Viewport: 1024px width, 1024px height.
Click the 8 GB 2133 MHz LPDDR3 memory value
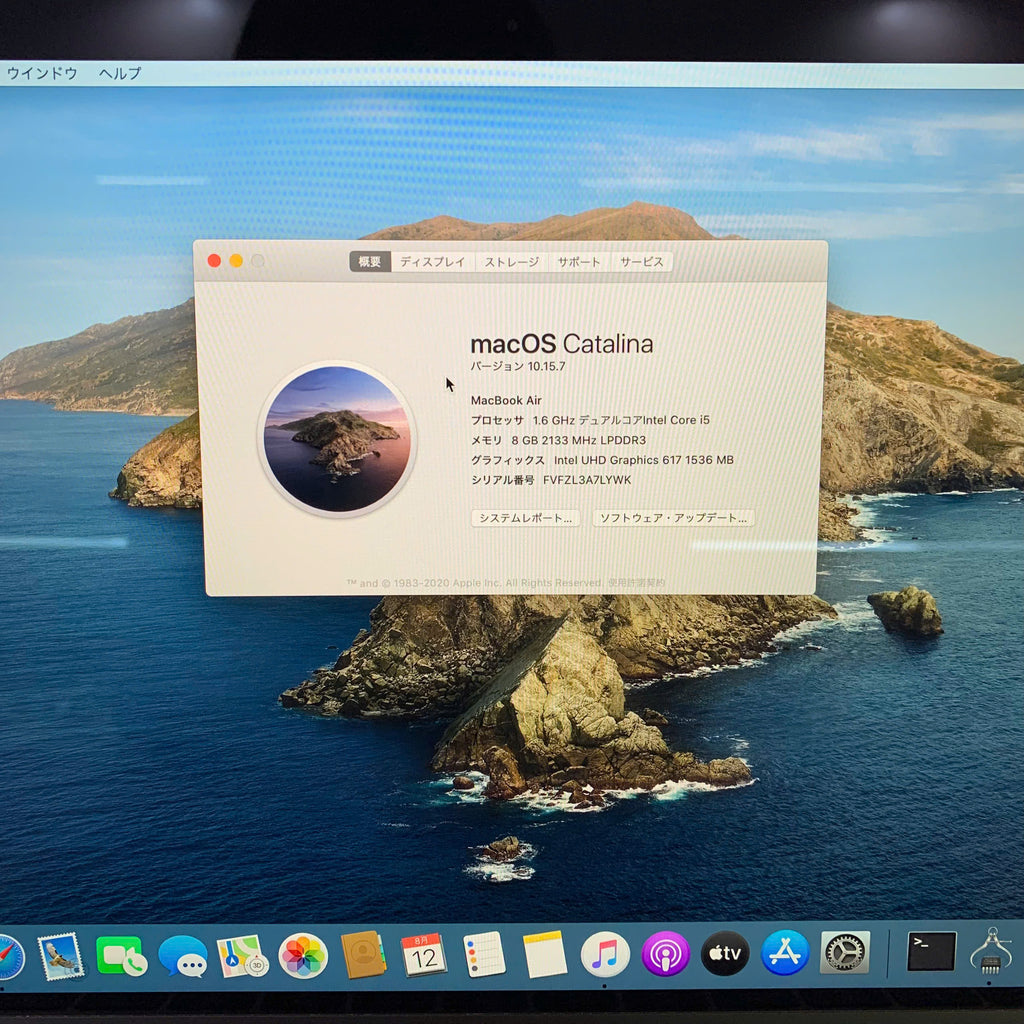[579, 440]
